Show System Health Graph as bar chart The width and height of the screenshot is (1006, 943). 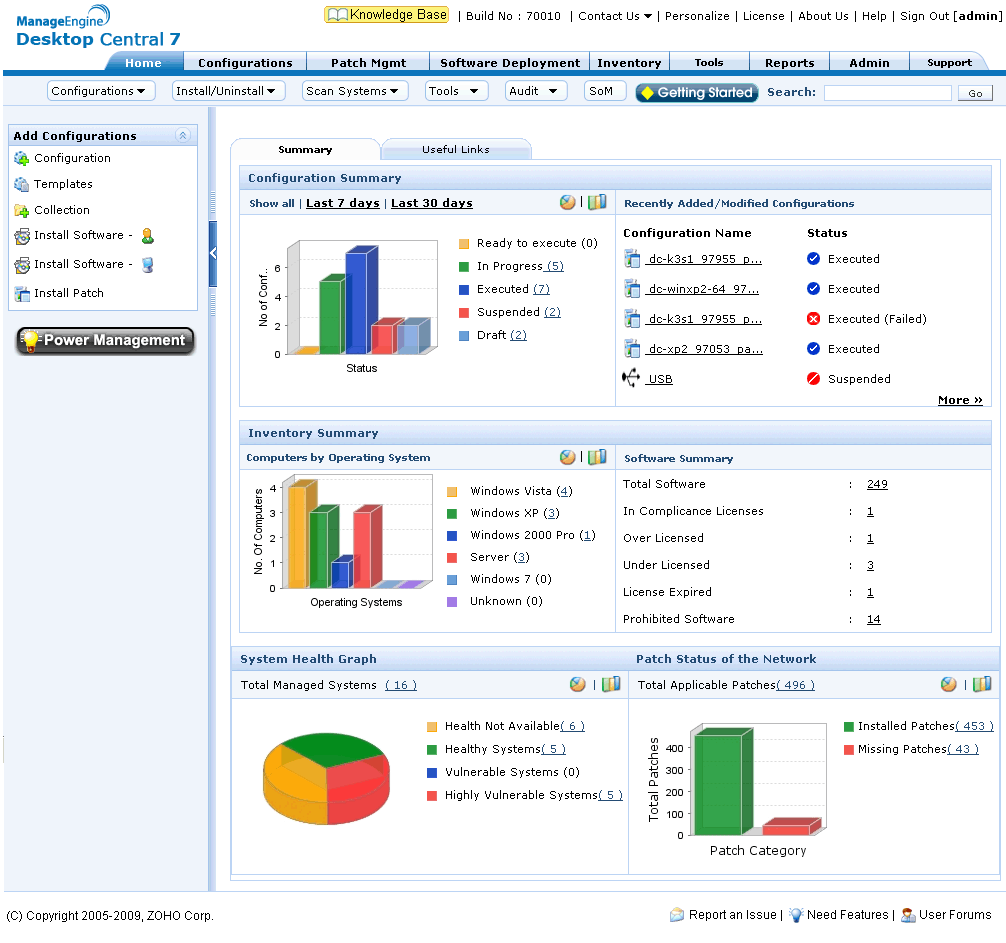611,684
